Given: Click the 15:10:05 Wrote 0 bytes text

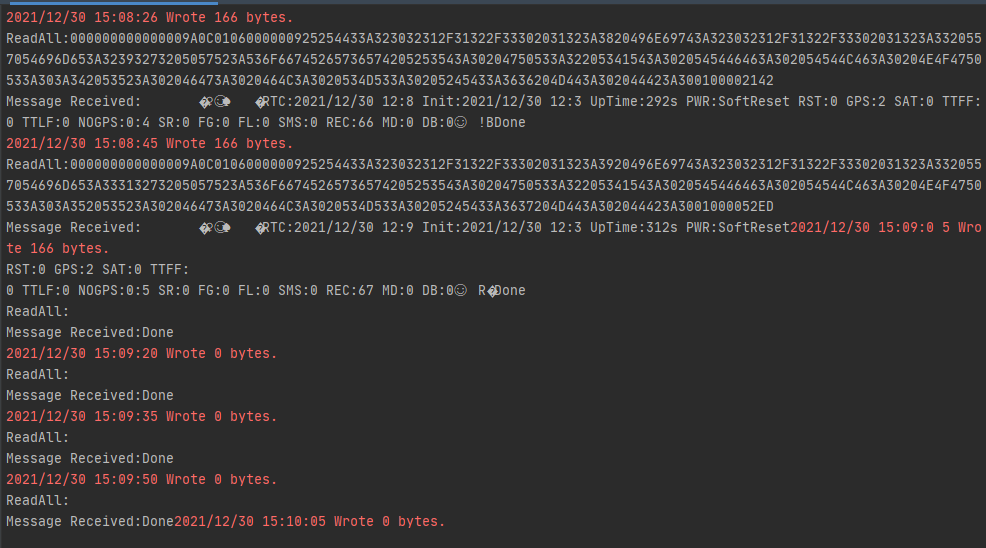Looking at the screenshot, I should pyautogui.click(x=310, y=521).
